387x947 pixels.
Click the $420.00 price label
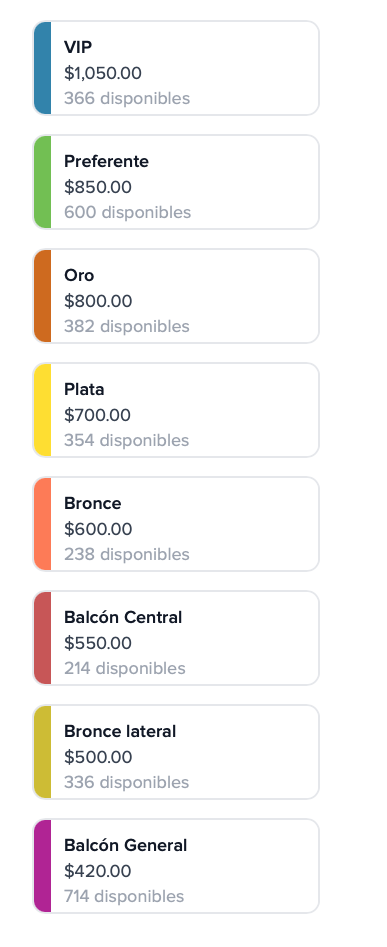(97, 871)
